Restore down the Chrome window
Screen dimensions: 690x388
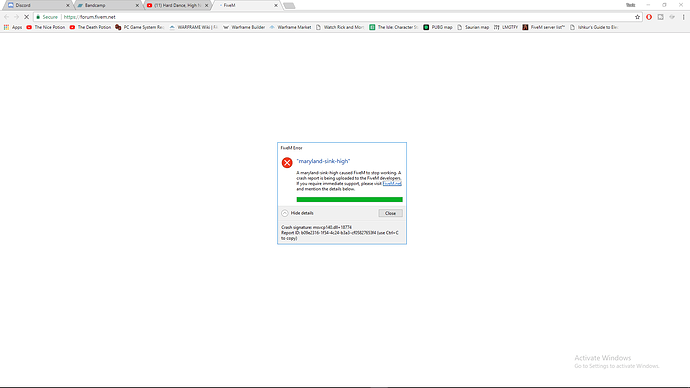click(664, 5)
